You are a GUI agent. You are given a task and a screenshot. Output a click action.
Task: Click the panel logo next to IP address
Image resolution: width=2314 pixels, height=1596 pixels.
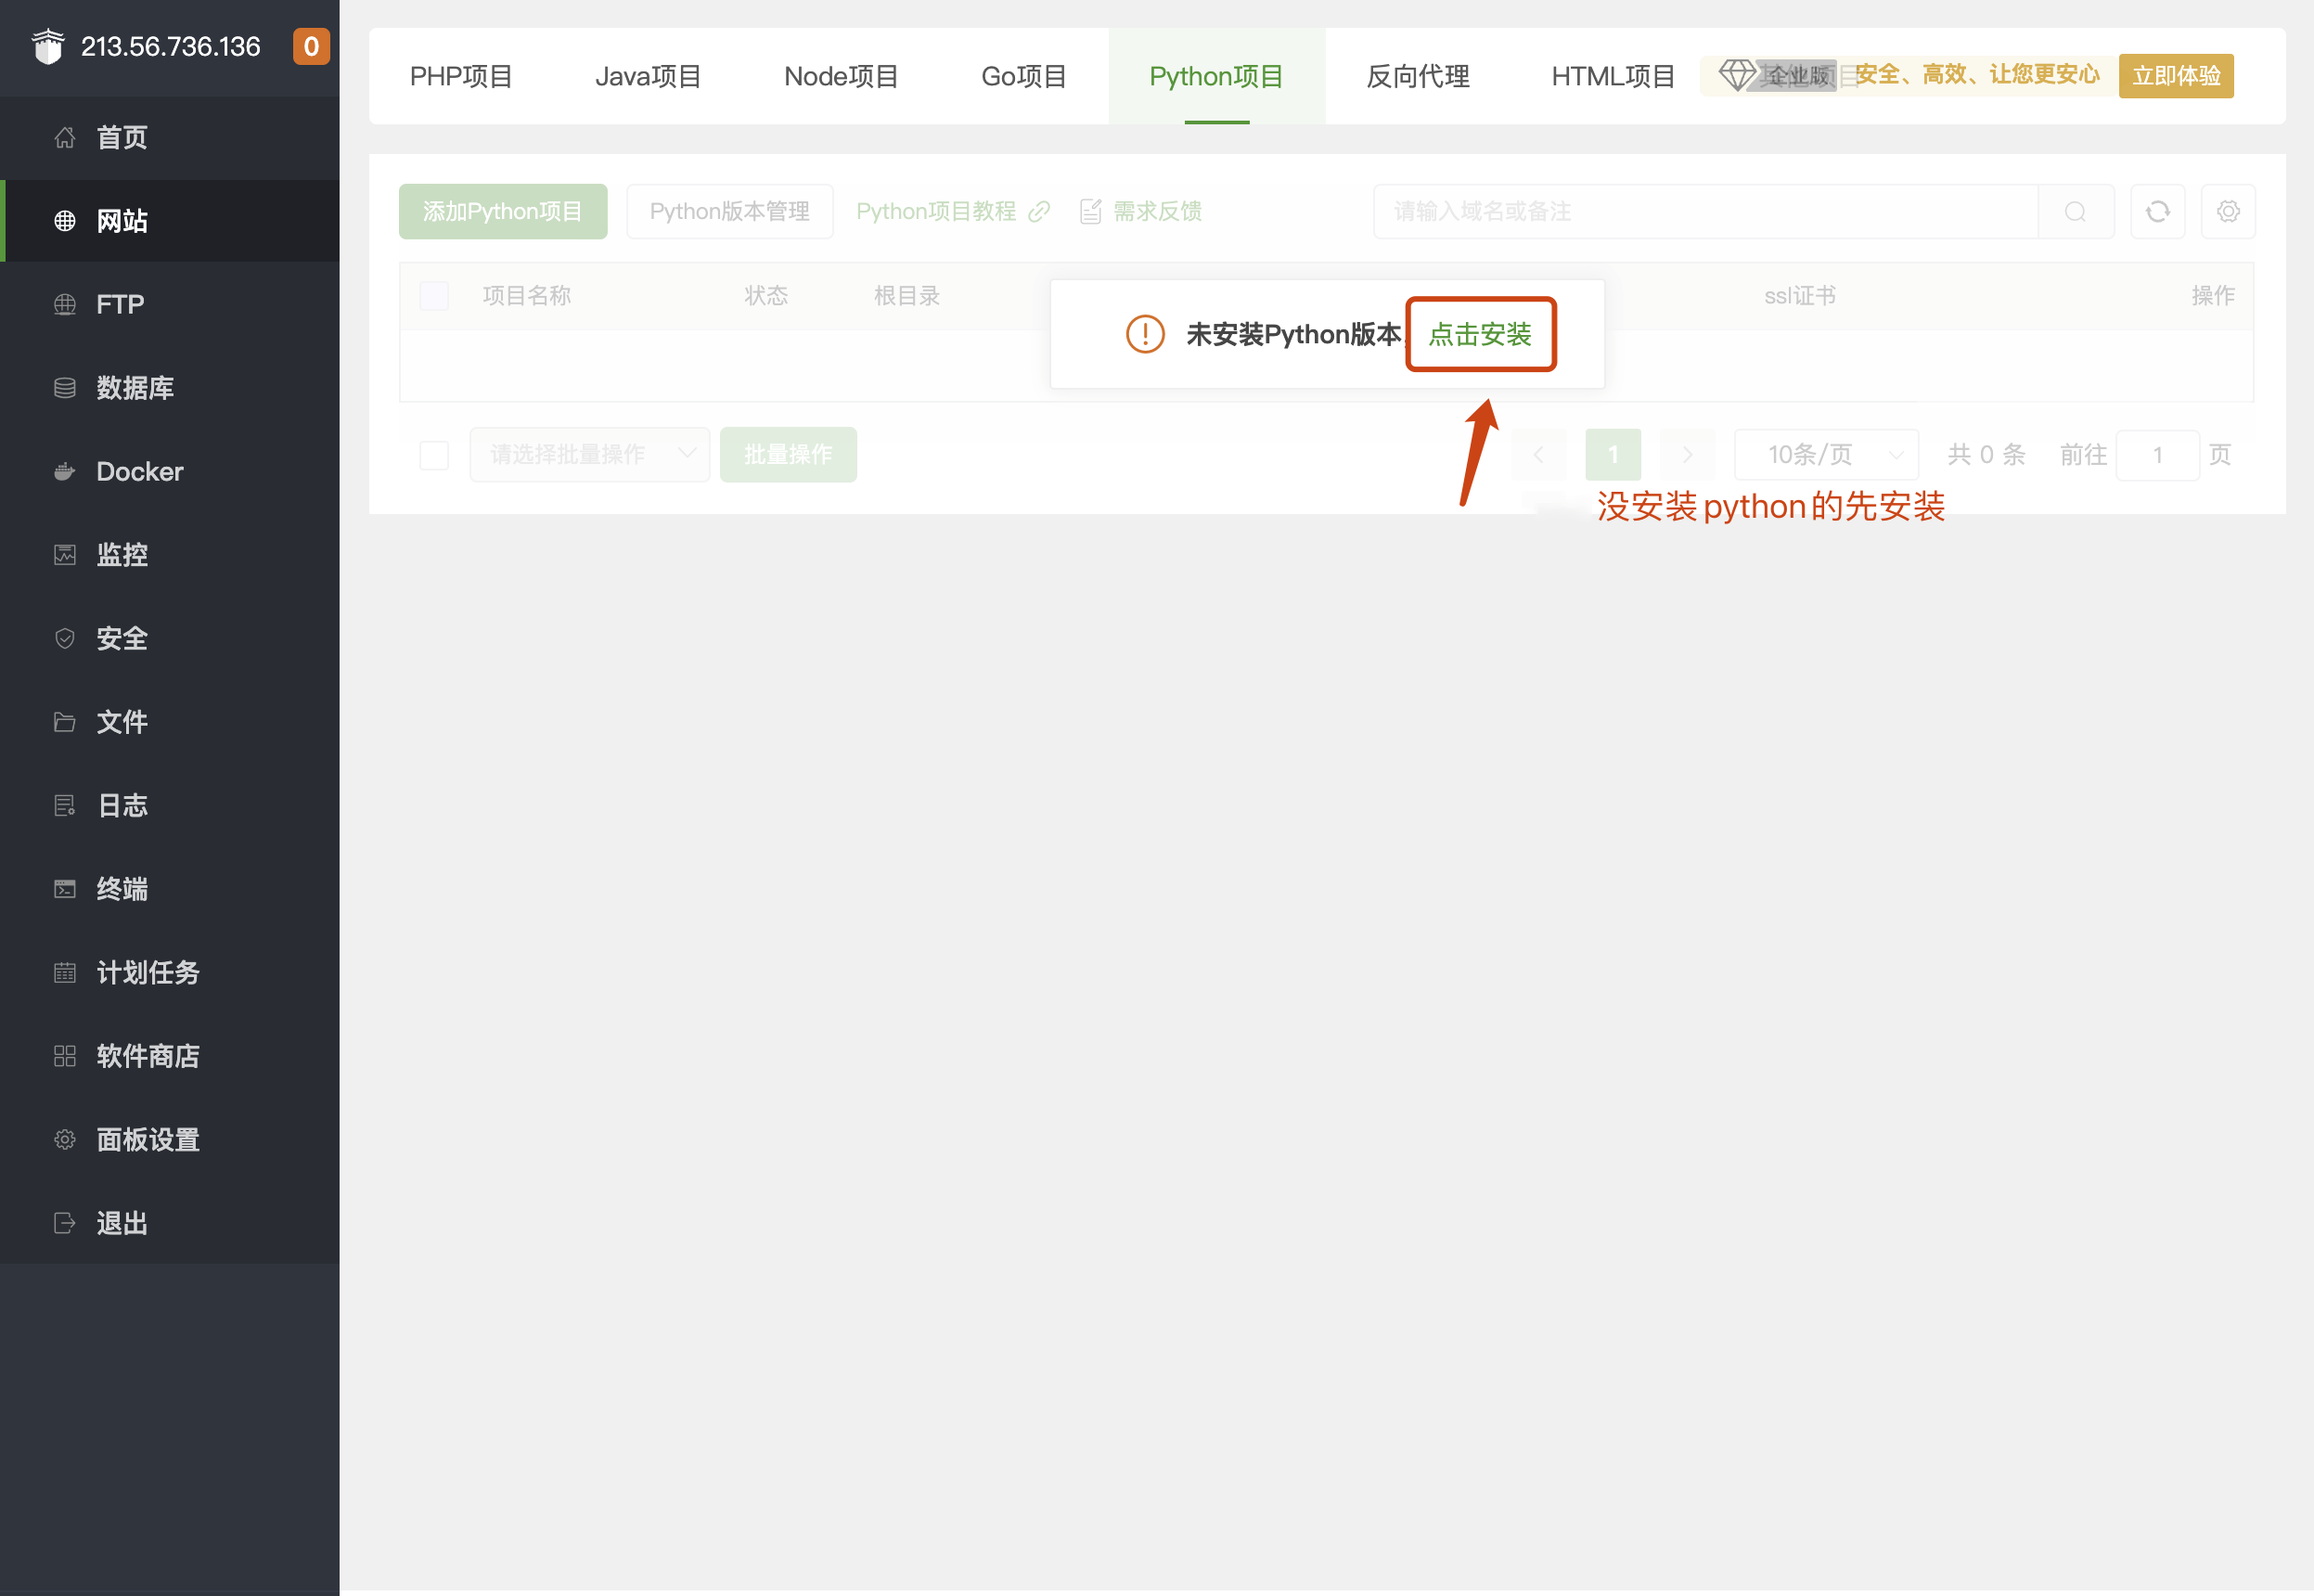point(48,46)
